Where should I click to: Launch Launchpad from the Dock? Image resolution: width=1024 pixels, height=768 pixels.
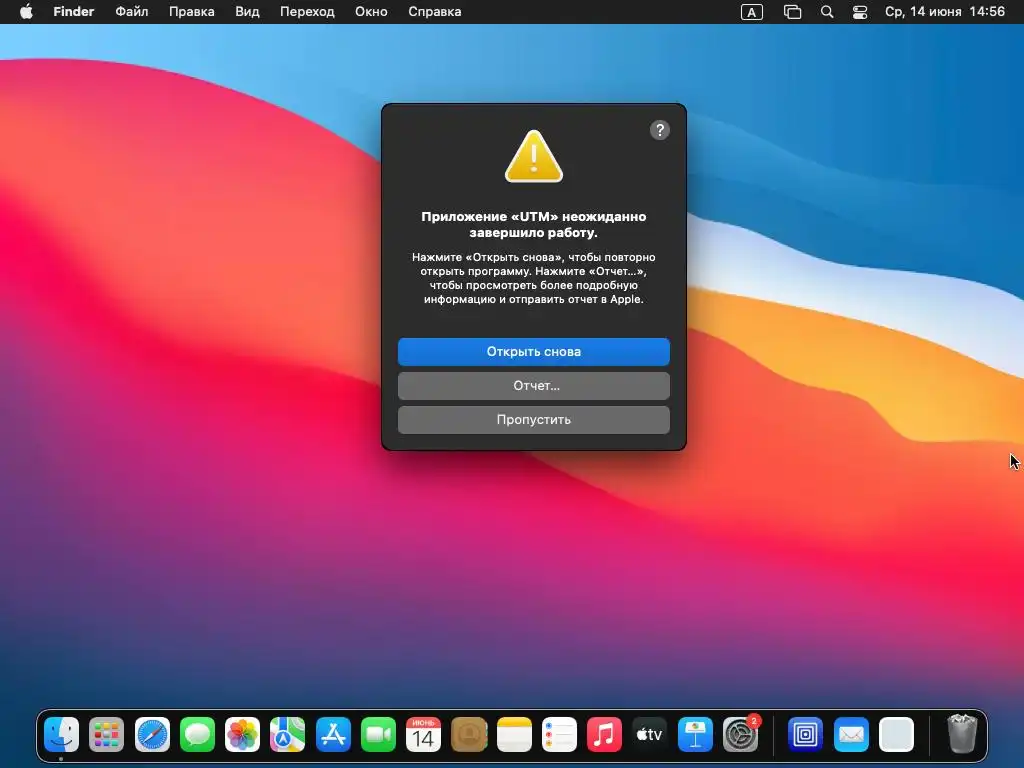tap(106, 734)
